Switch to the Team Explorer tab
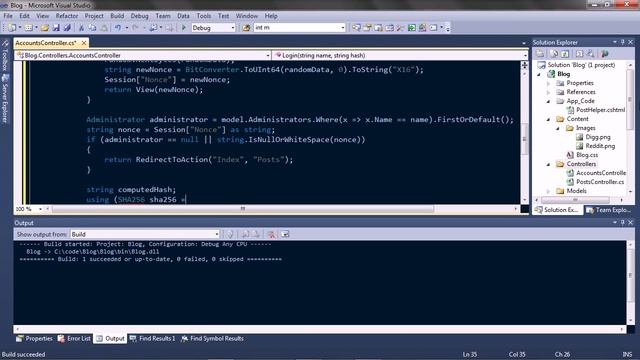The height and width of the screenshot is (360, 640). [609, 210]
